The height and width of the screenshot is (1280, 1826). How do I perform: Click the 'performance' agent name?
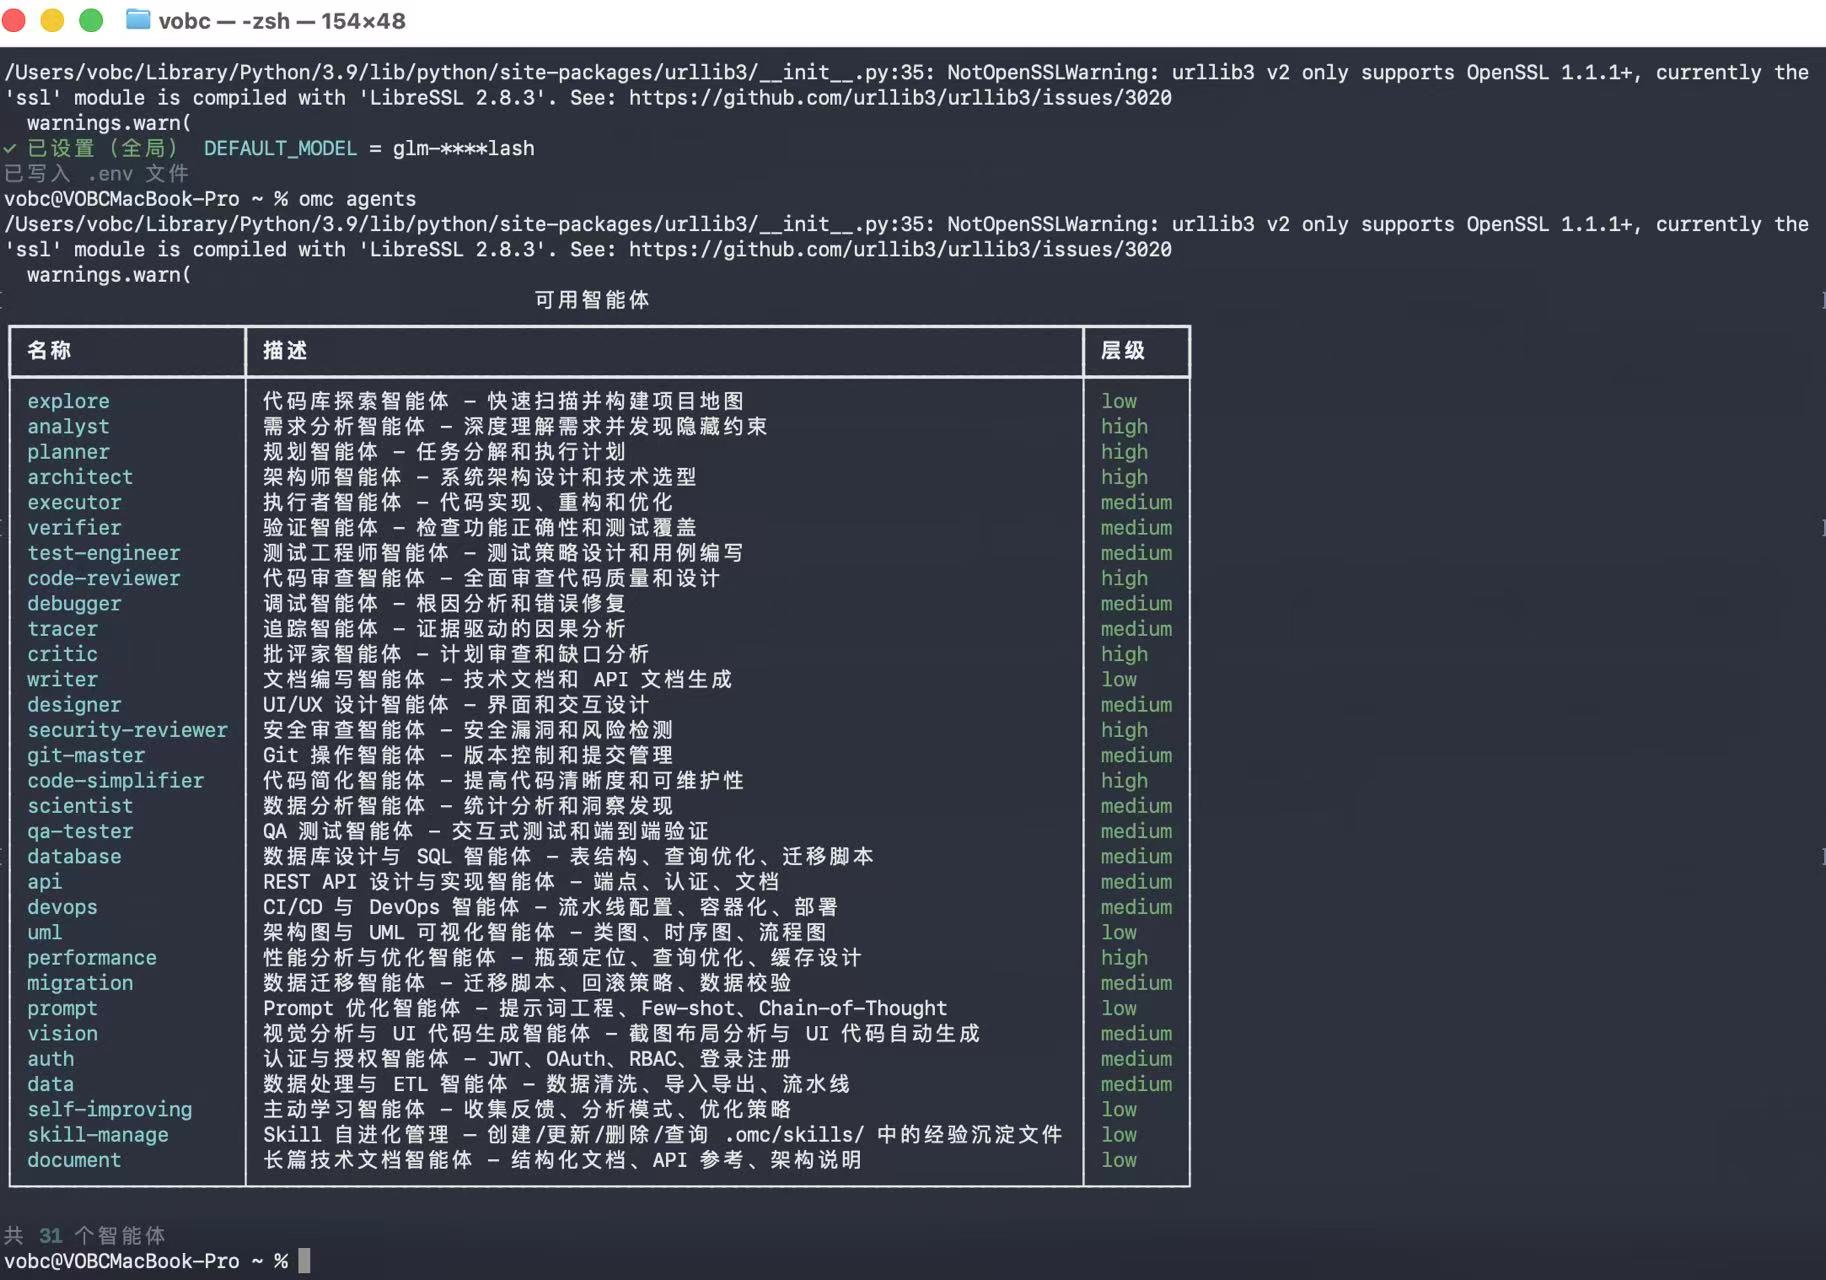pyautogui.click(x=92, y=958)
